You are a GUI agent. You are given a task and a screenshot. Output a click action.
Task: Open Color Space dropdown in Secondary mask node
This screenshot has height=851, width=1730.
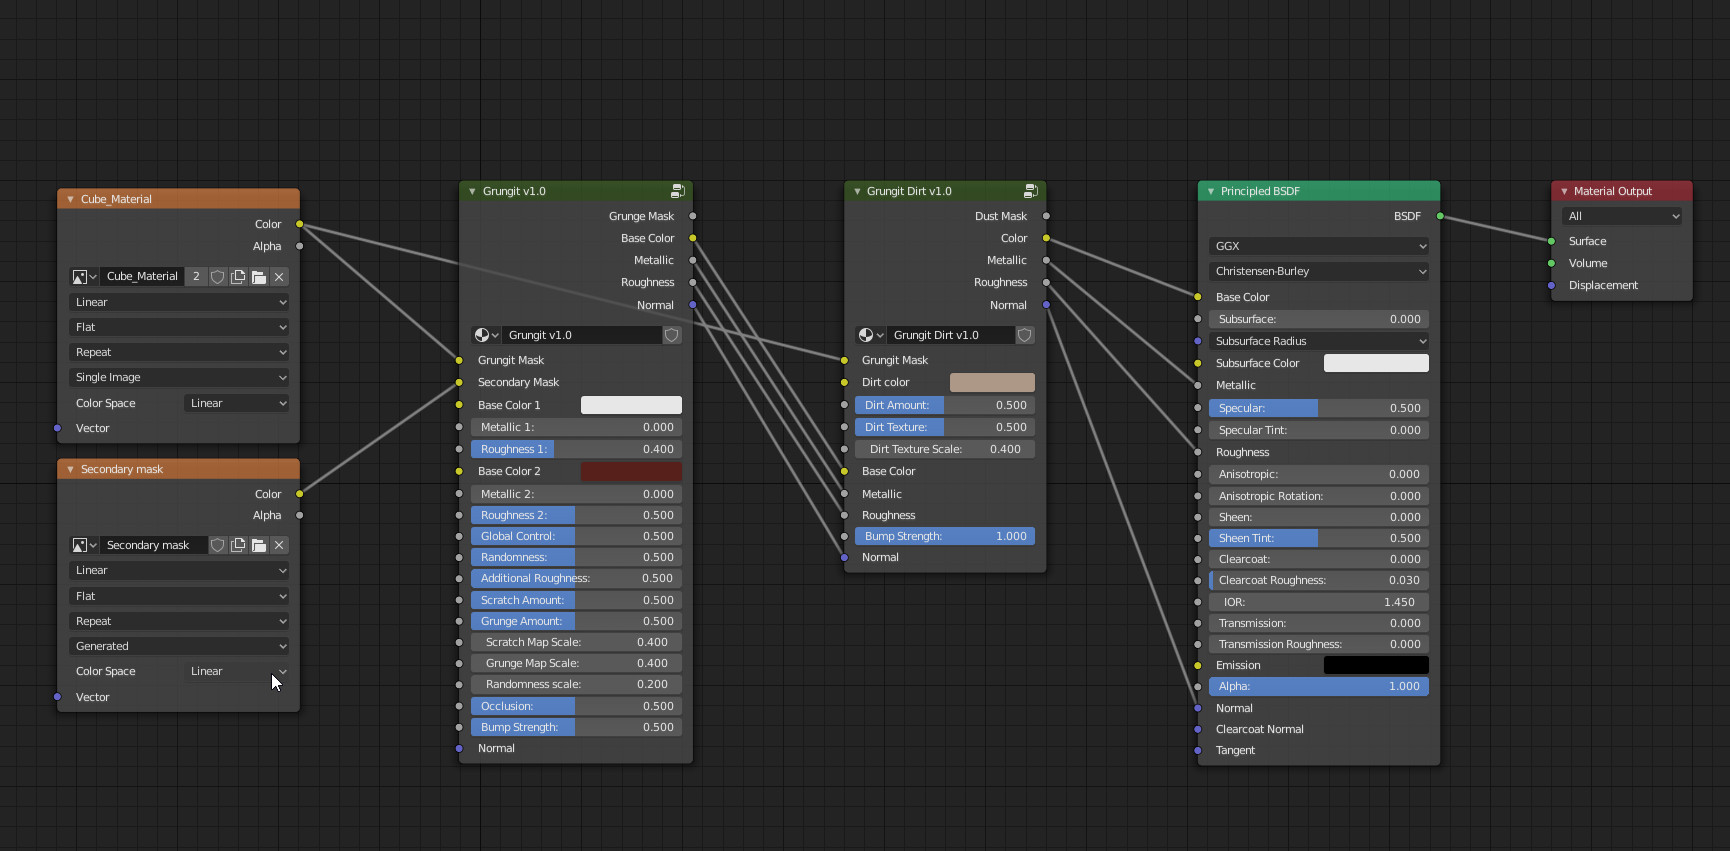point(236,671)
